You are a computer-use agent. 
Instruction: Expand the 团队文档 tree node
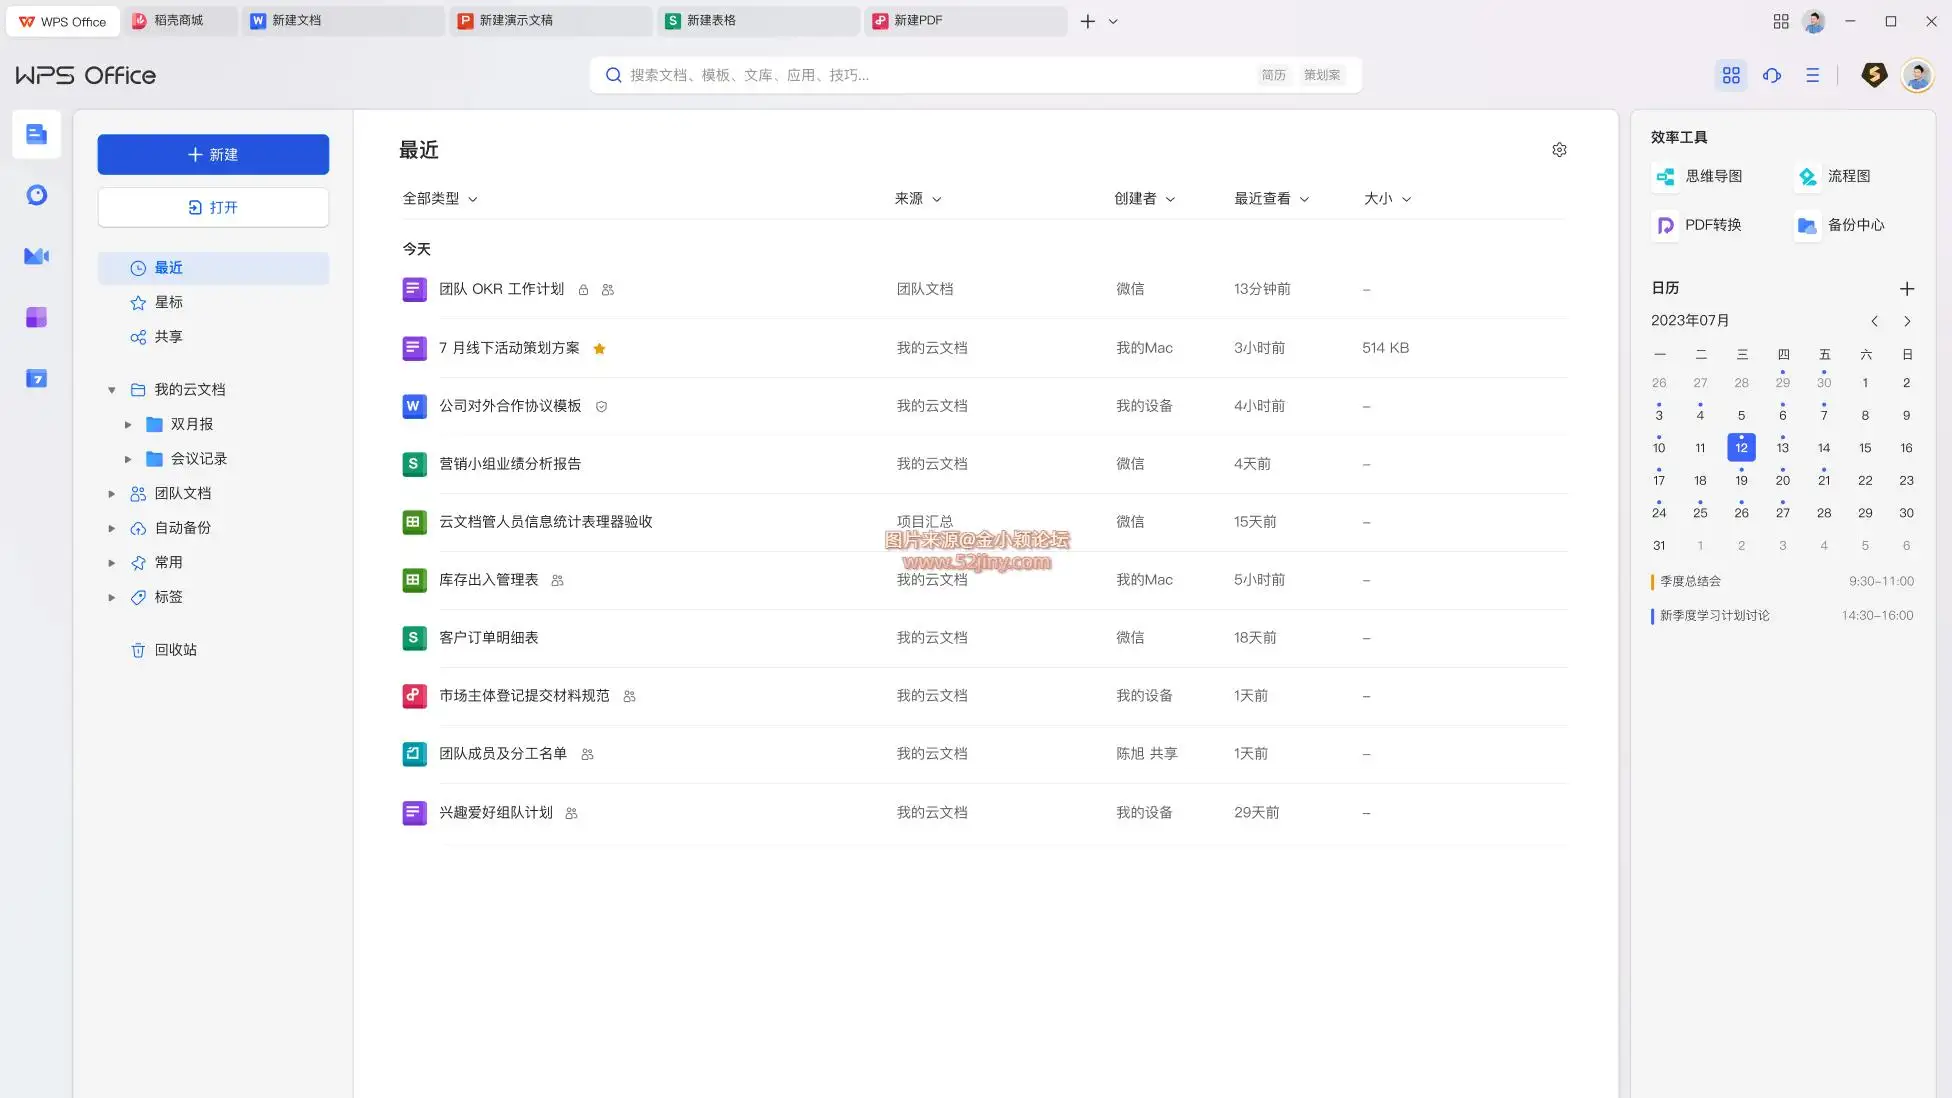coord(112,494)
